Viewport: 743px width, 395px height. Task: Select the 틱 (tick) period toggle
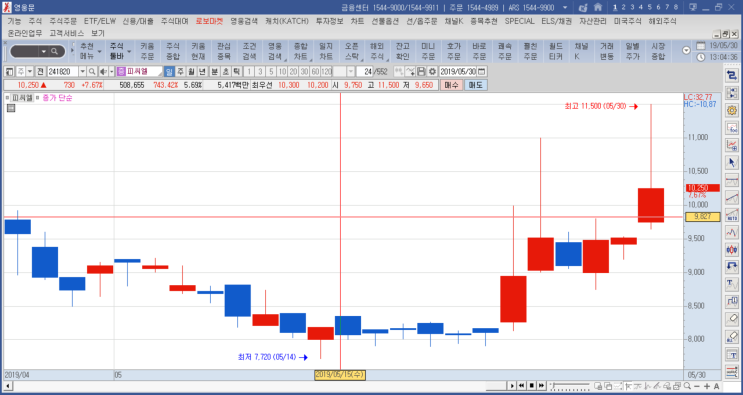(x=236, y=72)
